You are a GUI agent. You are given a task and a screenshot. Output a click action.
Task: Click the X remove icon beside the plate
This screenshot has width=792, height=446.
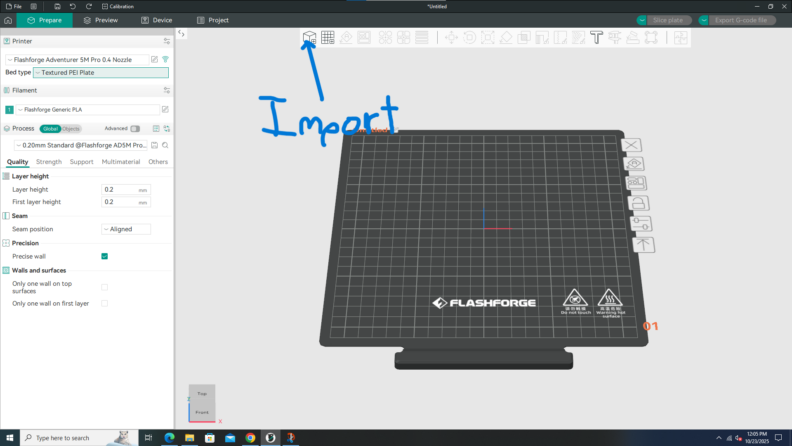click(631, 145)
